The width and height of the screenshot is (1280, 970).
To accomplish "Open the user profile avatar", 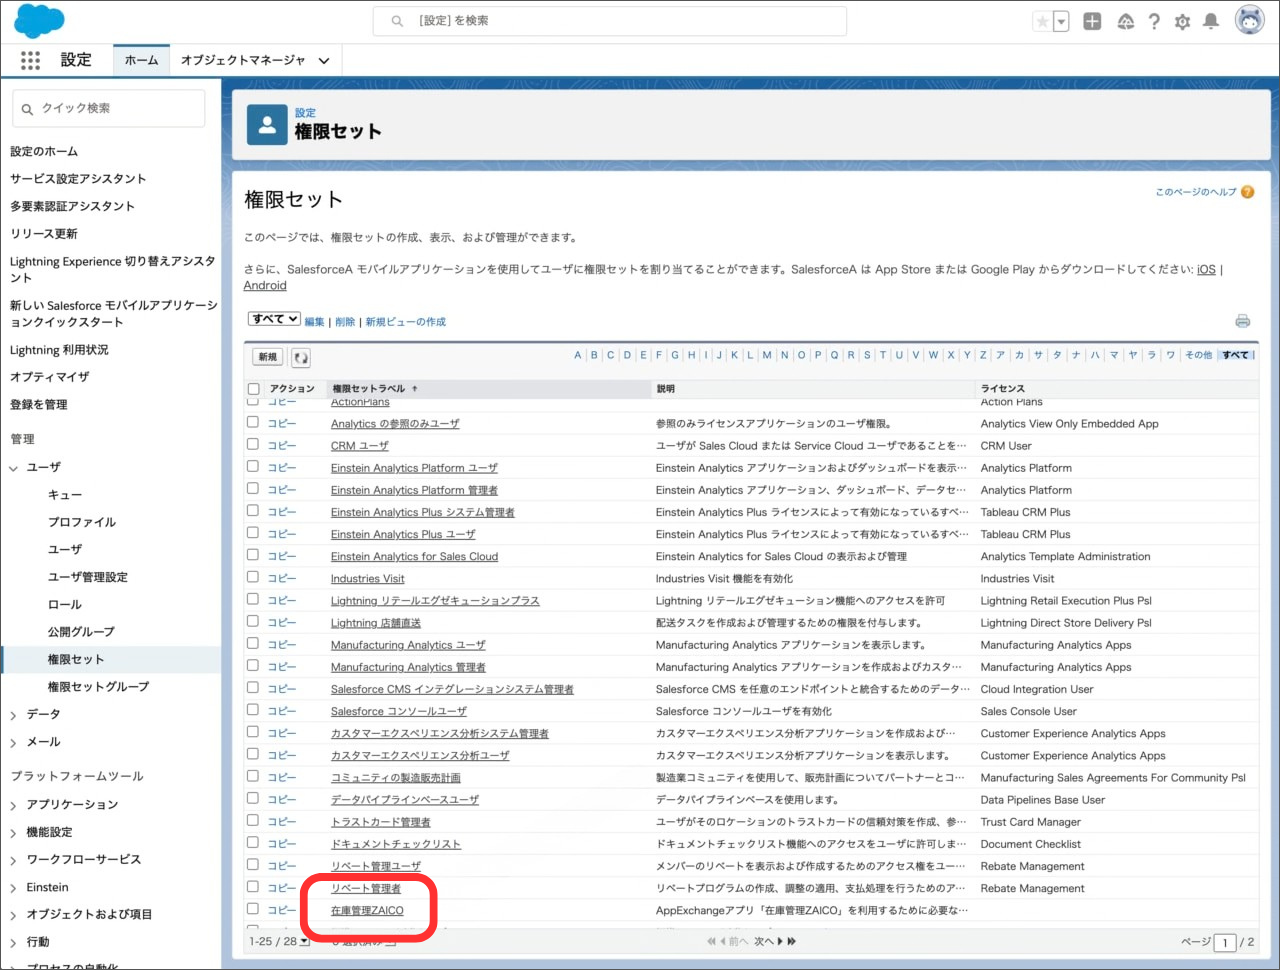I will (x=1249, y=20).
